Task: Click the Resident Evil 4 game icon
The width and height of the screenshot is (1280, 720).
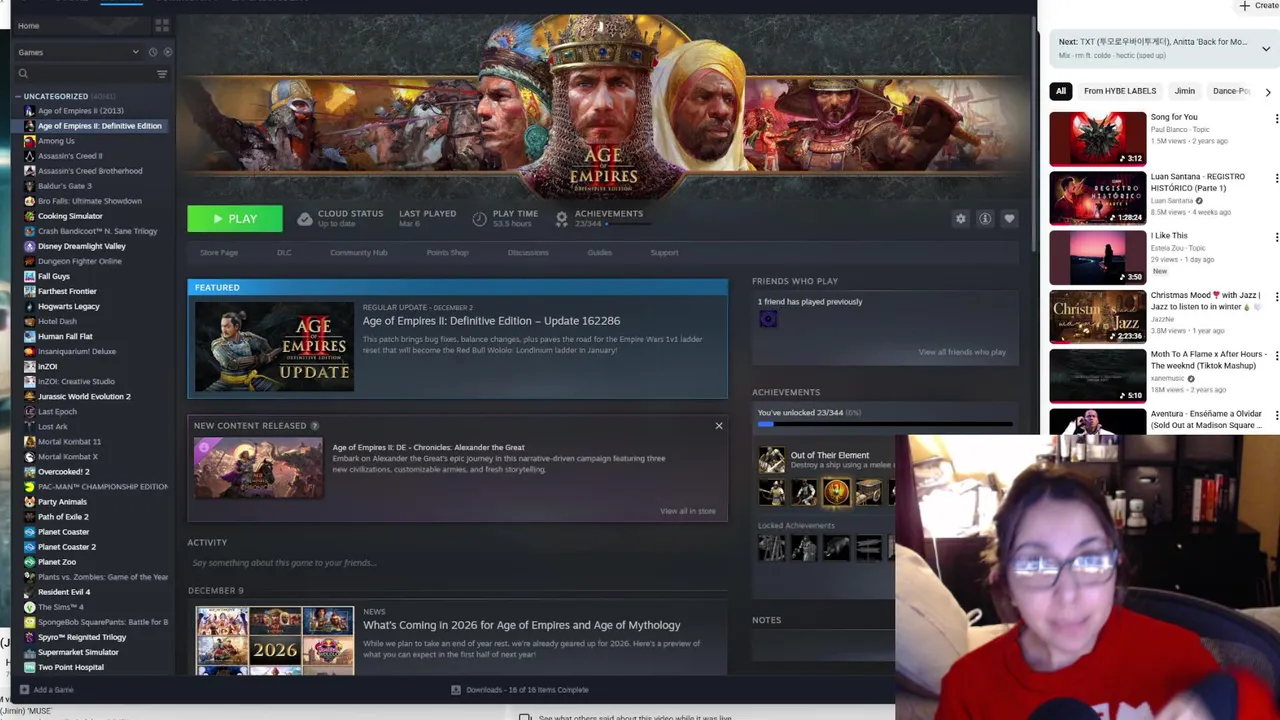Action: pyautogui.click(x=29, y=592)
